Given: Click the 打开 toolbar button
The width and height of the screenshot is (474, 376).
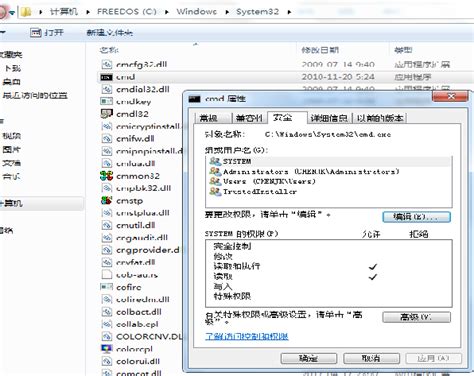Looking at the screenshot, I should pos(47,32).
